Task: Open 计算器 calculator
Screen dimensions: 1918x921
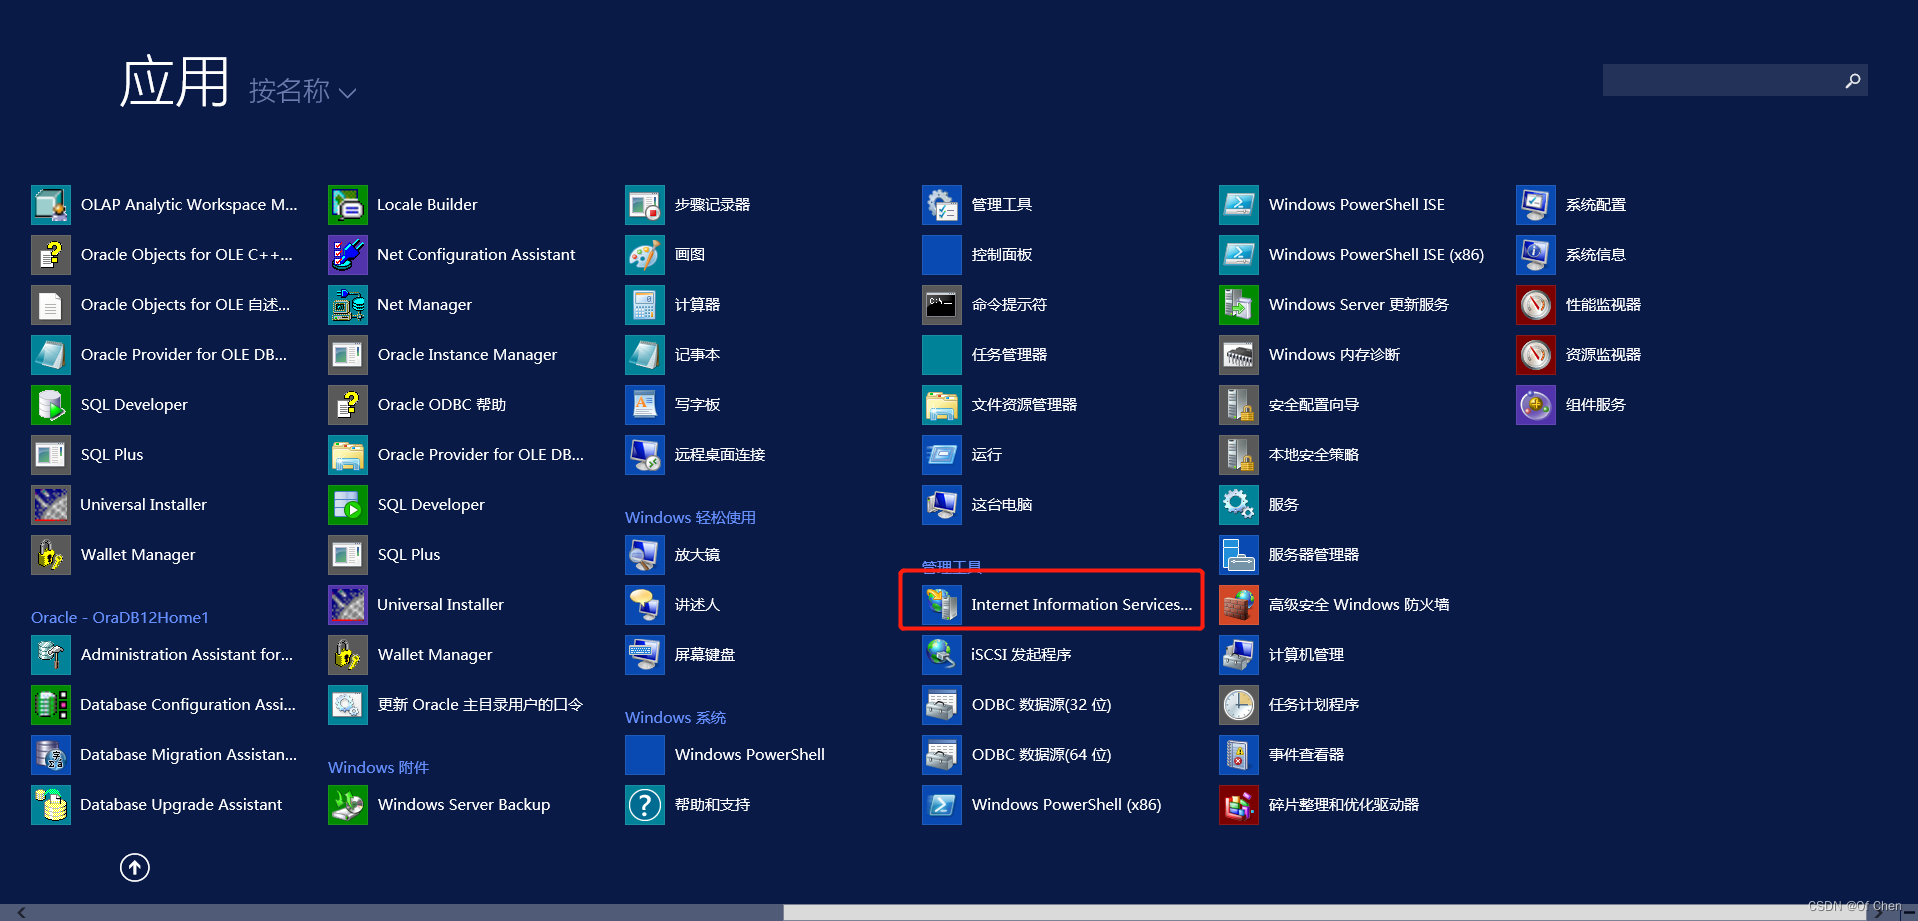Action: [x=673, y=305]
